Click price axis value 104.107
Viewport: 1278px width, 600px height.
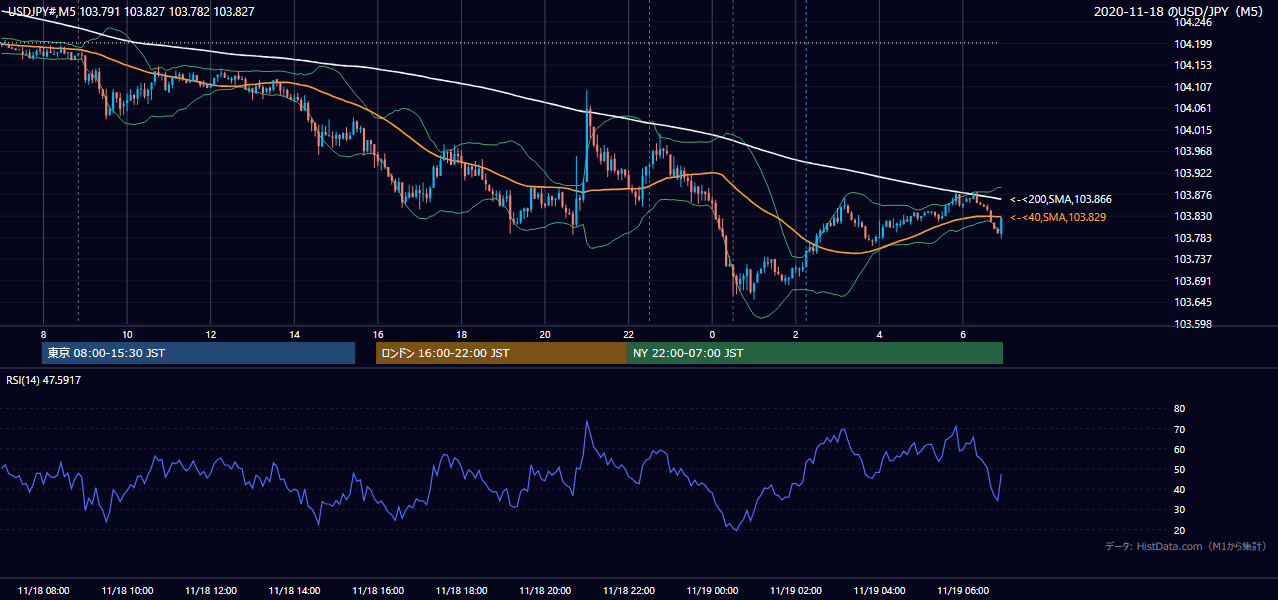1193,87
